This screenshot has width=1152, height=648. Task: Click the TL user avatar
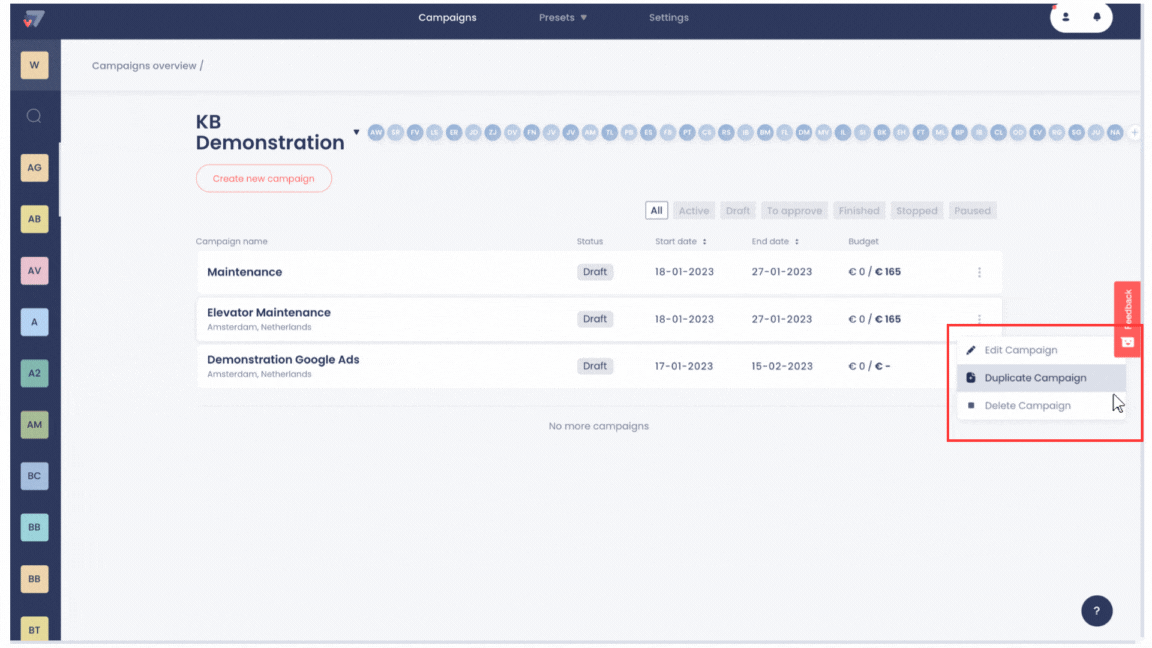point(609,132)
